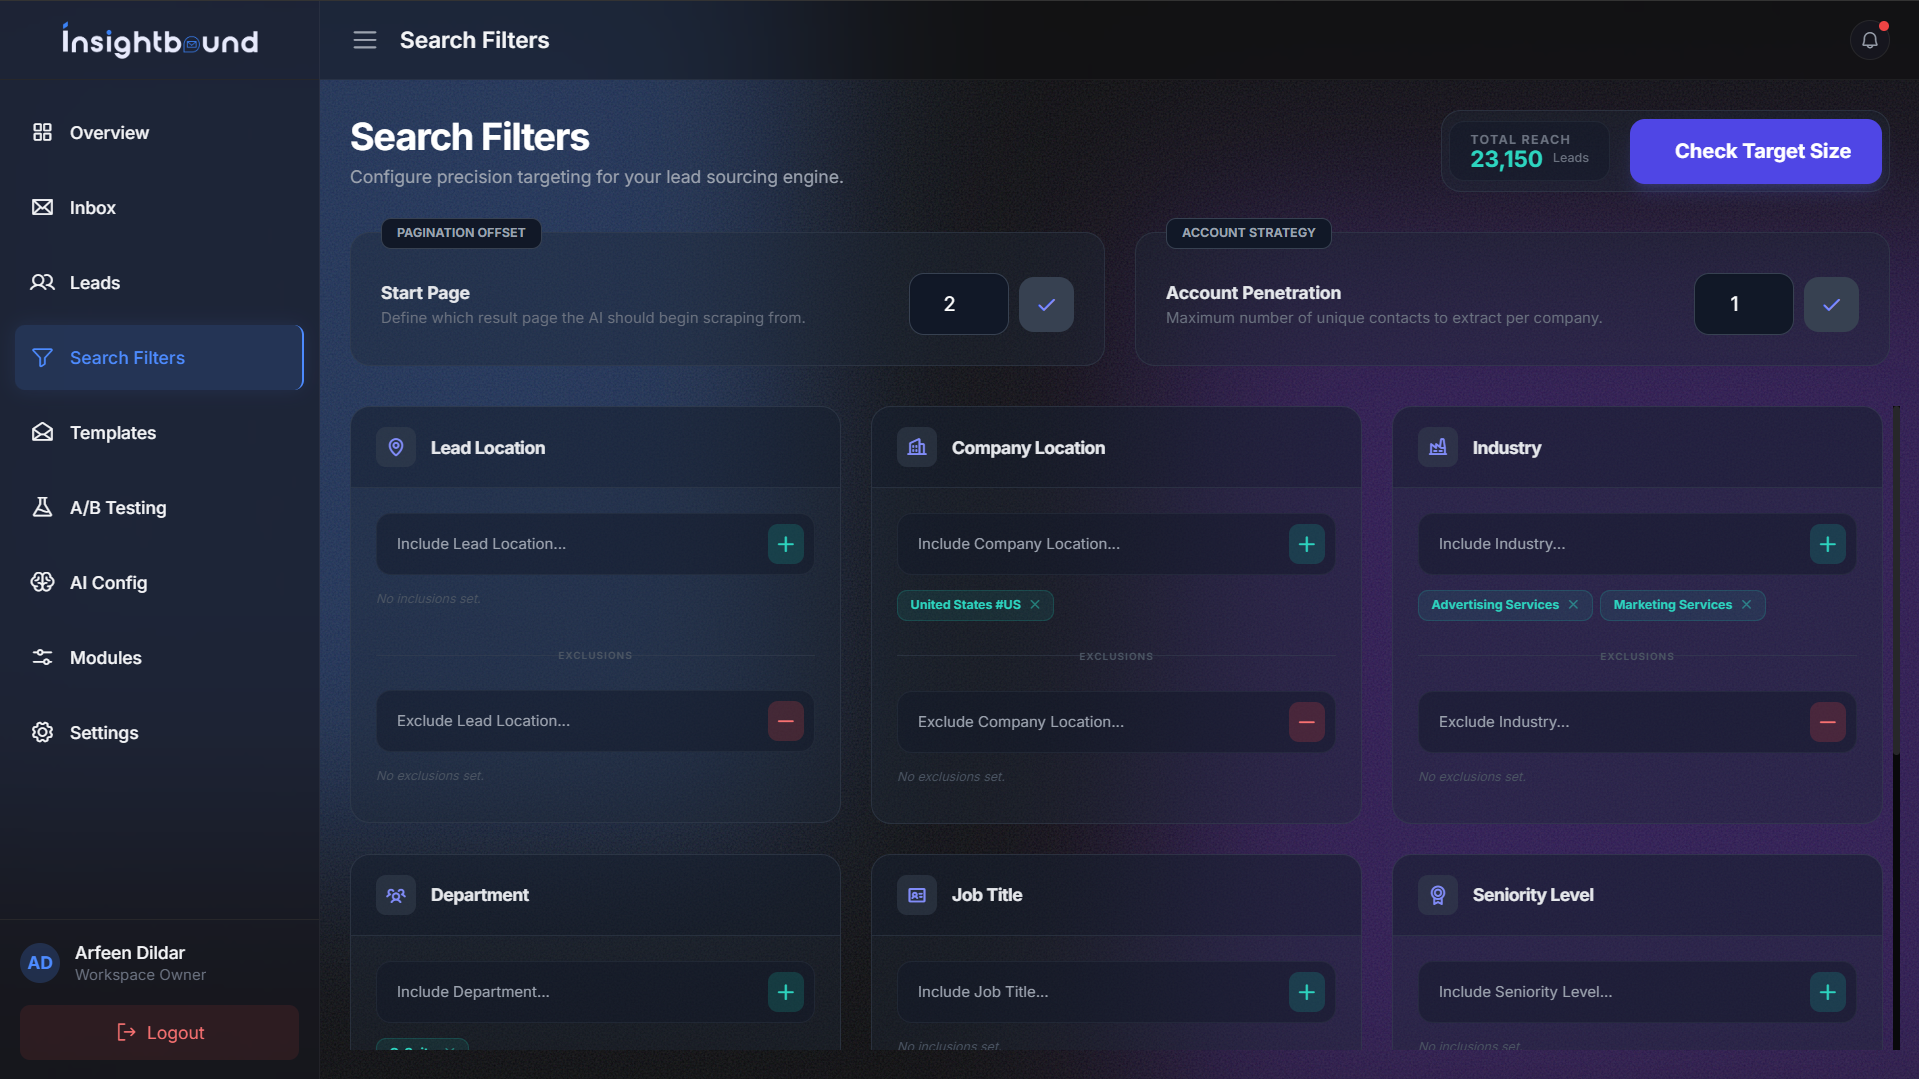1919x1079 pixels.
Task: Click the Start Page number field
Action: pos(958,304)
